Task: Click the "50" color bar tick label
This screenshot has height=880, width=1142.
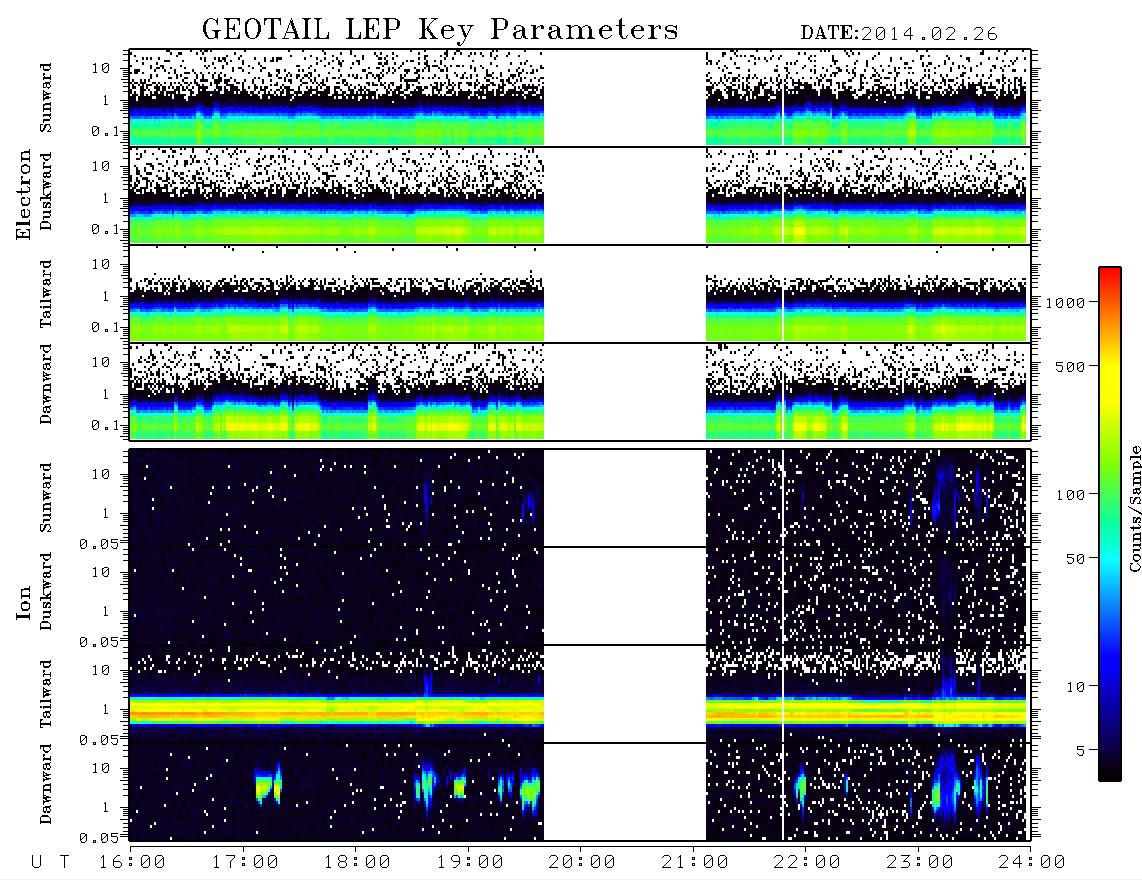Action: 1076,559
